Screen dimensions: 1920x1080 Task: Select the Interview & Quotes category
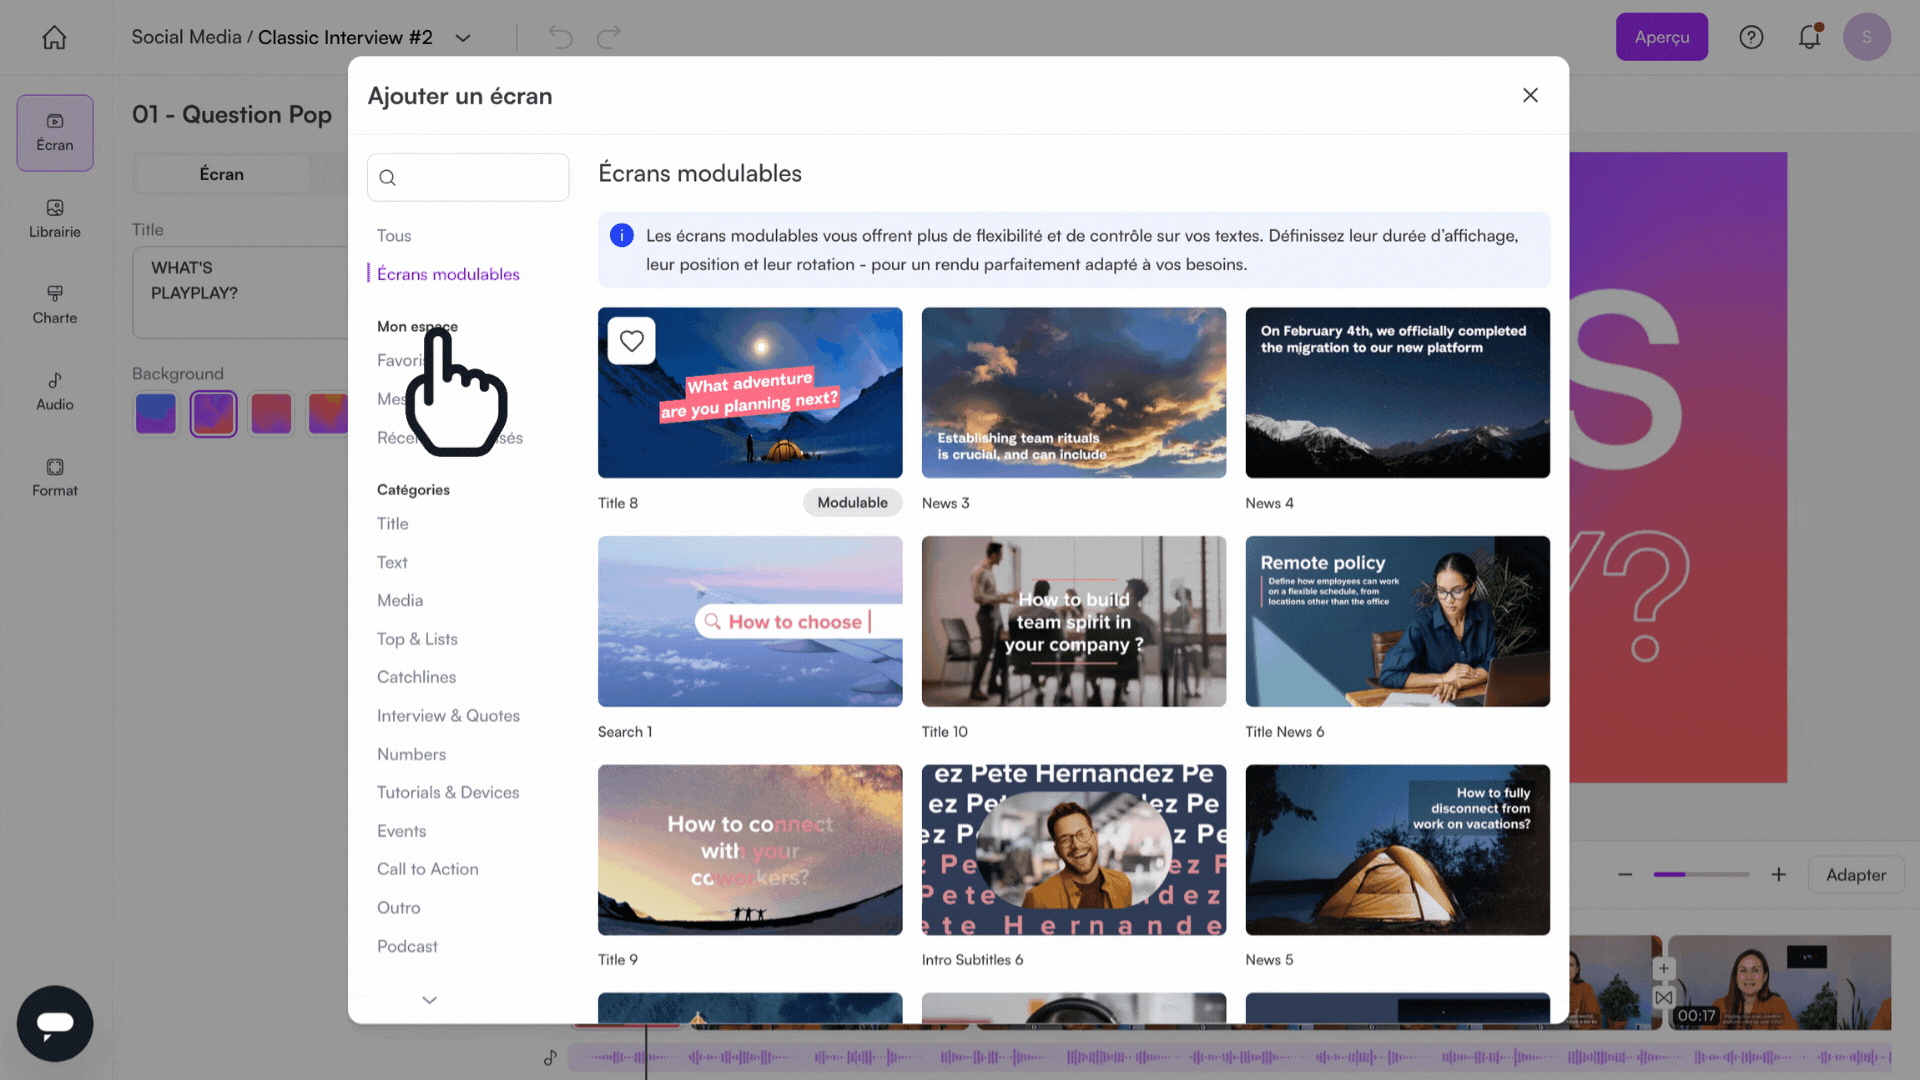click(x=448, y=716)
